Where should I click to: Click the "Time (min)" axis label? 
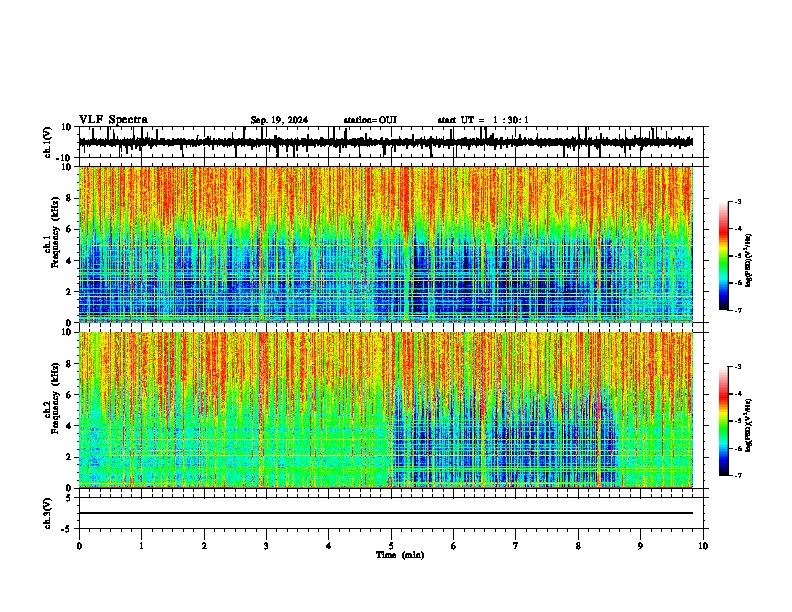[400, 555]
